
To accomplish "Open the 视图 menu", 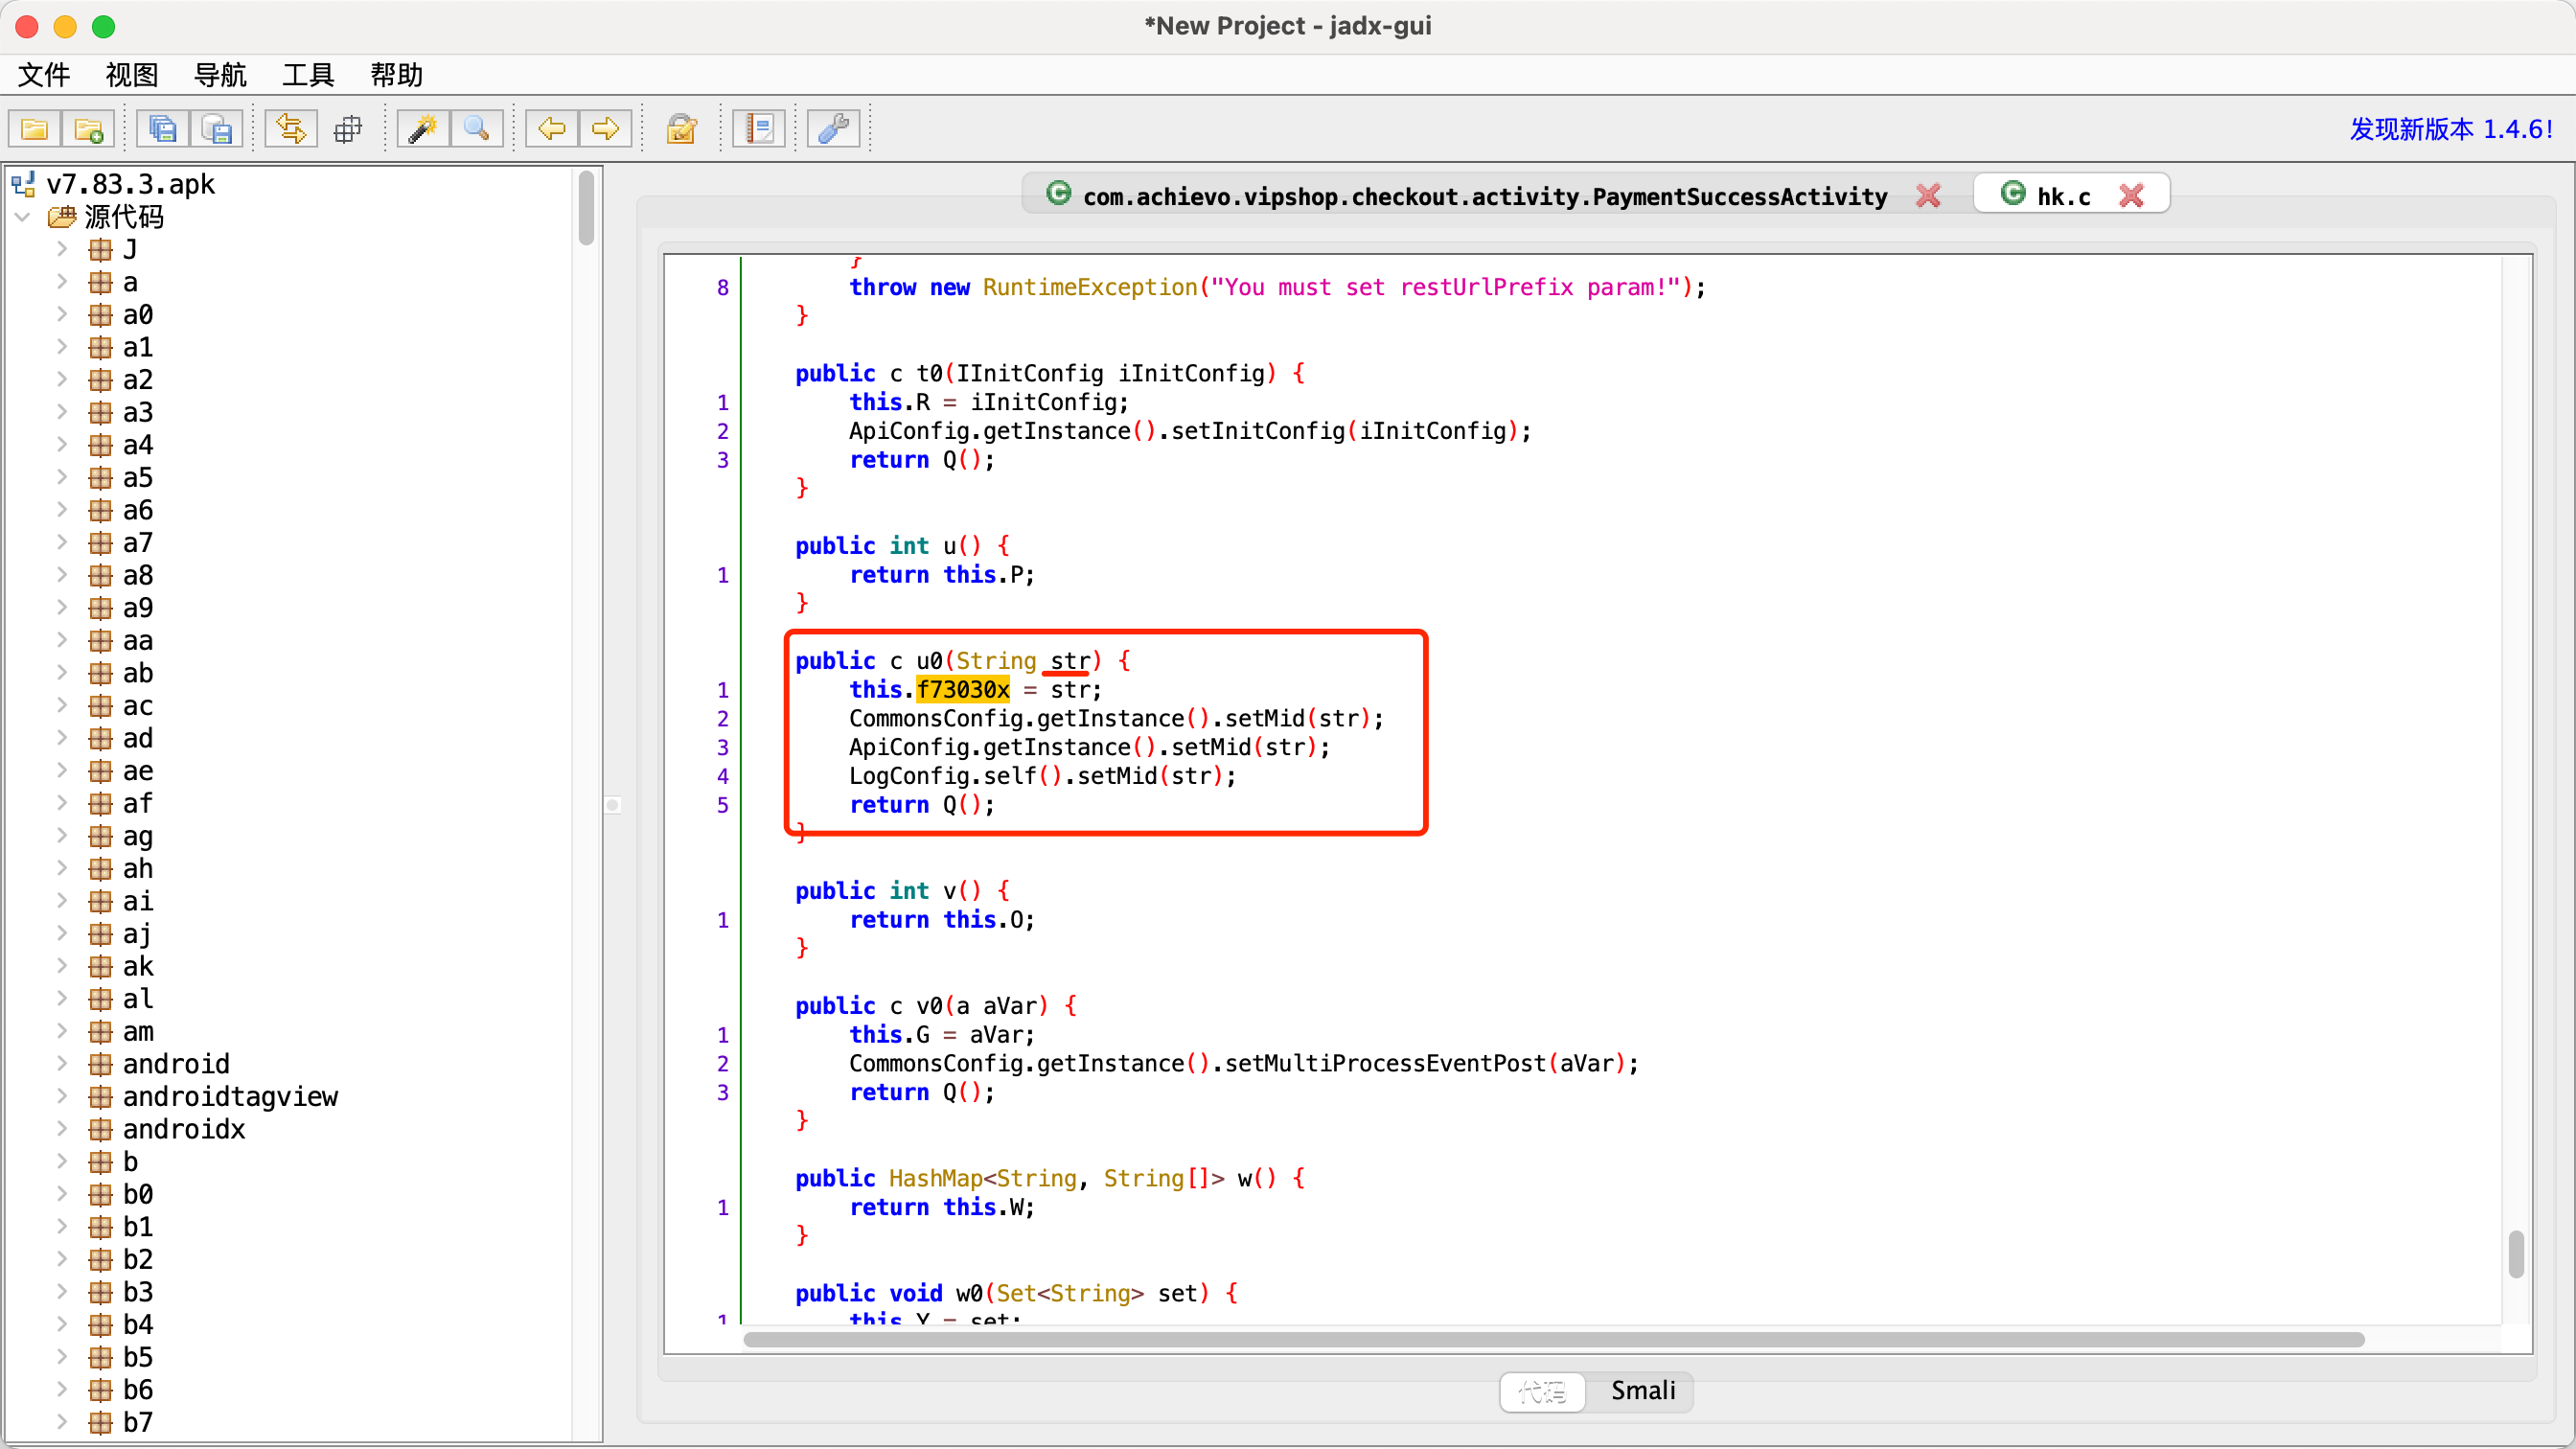I will point(132,75).
